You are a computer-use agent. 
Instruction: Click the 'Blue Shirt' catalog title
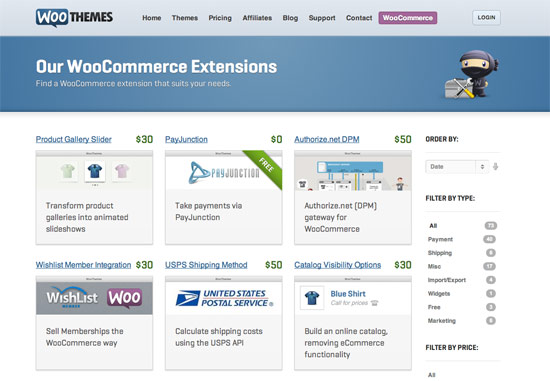(x=348, y=294)
